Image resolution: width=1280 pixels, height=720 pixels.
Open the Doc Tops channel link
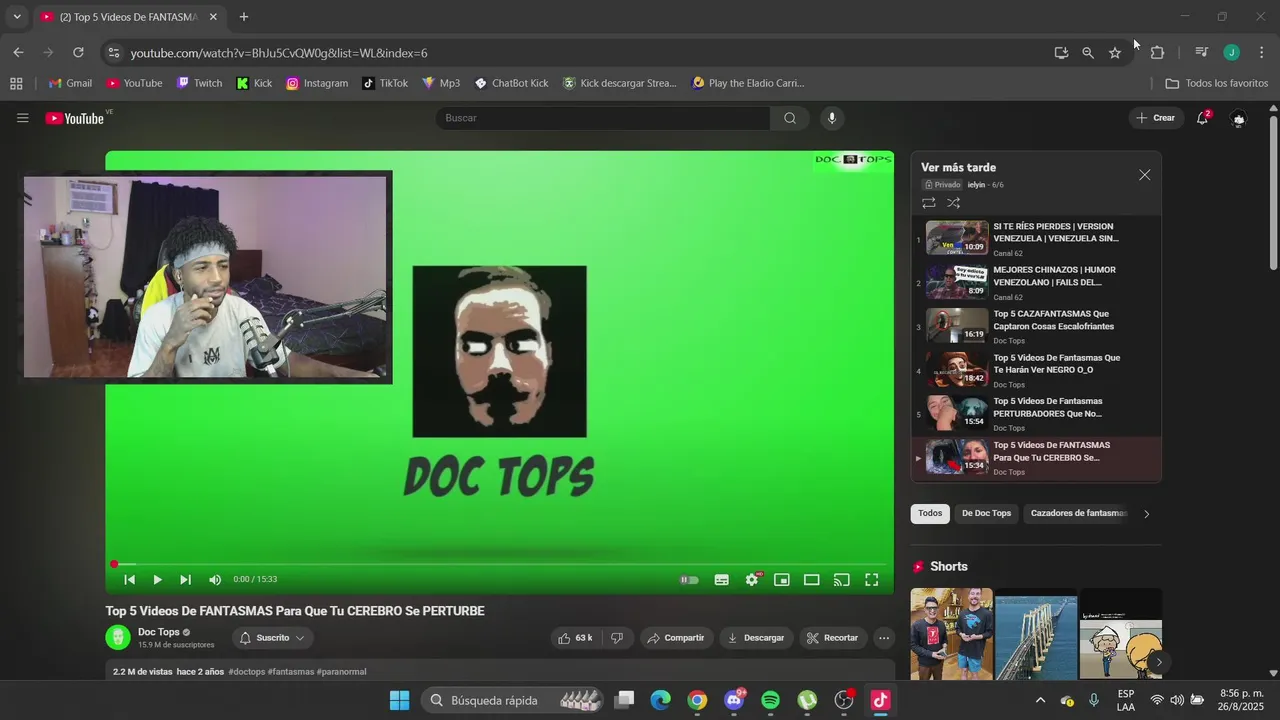pos(159,632)
